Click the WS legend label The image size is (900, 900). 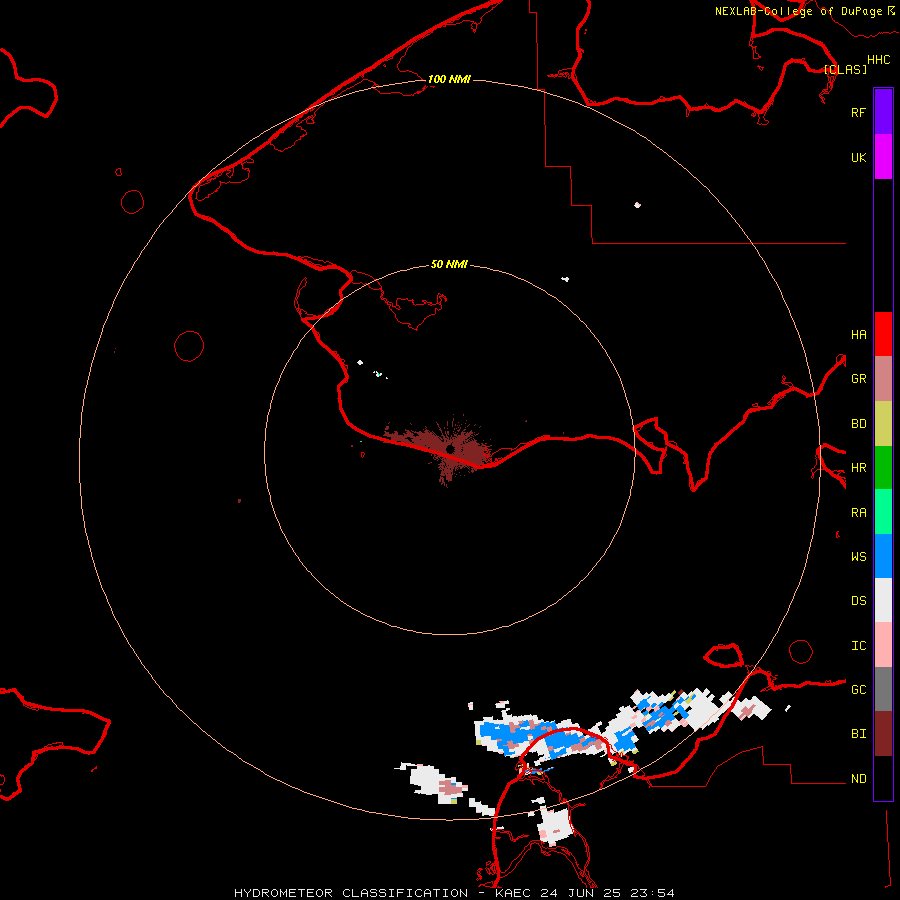pos(858,556)
